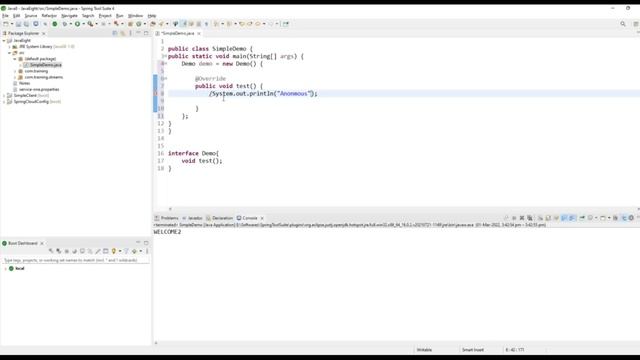The height and width of the screenshot is (360, 640).
Task: Click SimpleDemo.java file icon in Package Explorer
Action: (x=26, y=65)
